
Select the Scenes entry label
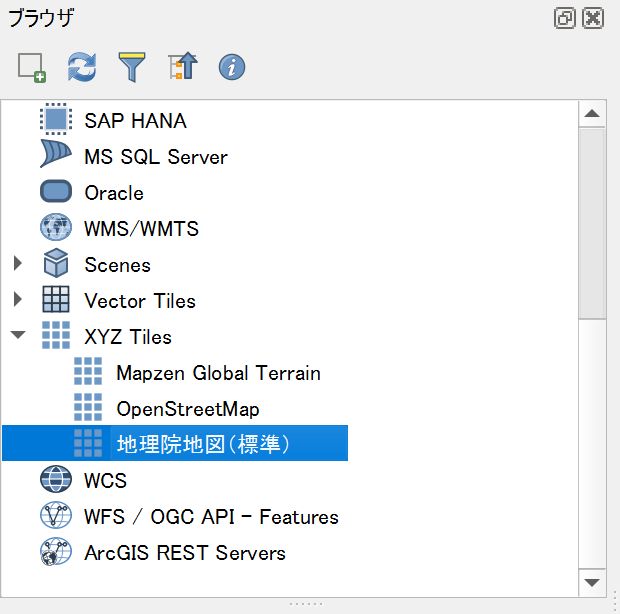(117, 264)
